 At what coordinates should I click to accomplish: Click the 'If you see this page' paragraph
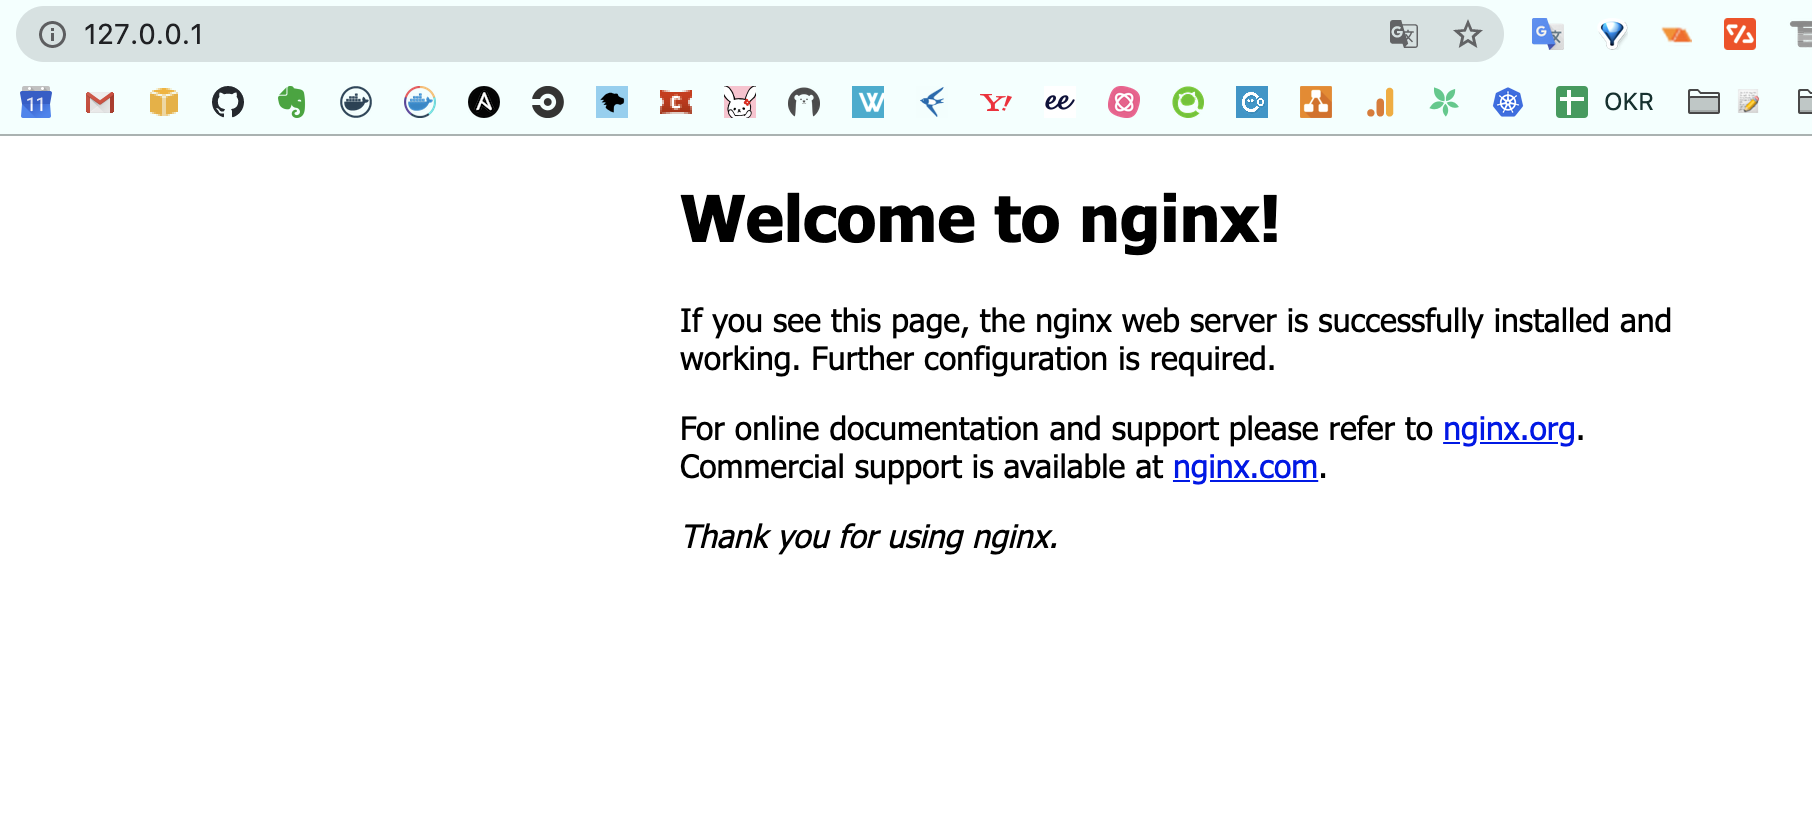[1176, 340]
